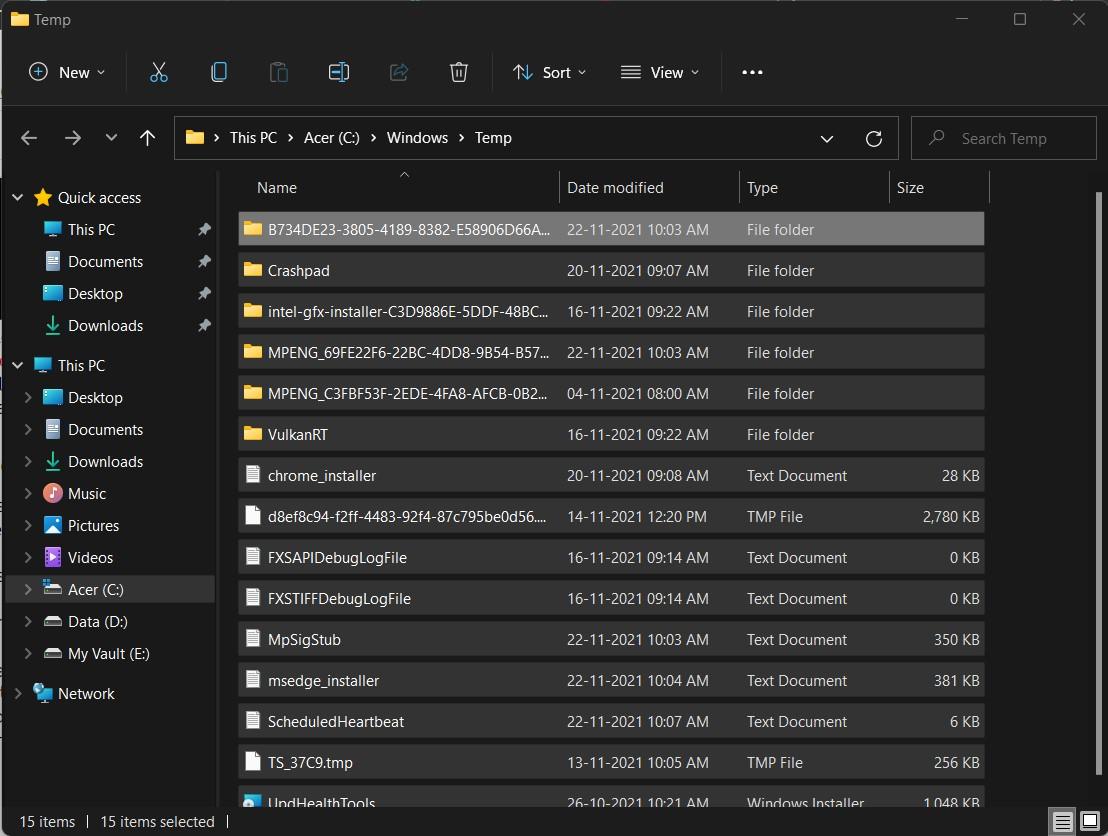The width and height of the screenshot is (1108, 836).
Task: Select Network in the navigation pane
Action: click(86, 694)
